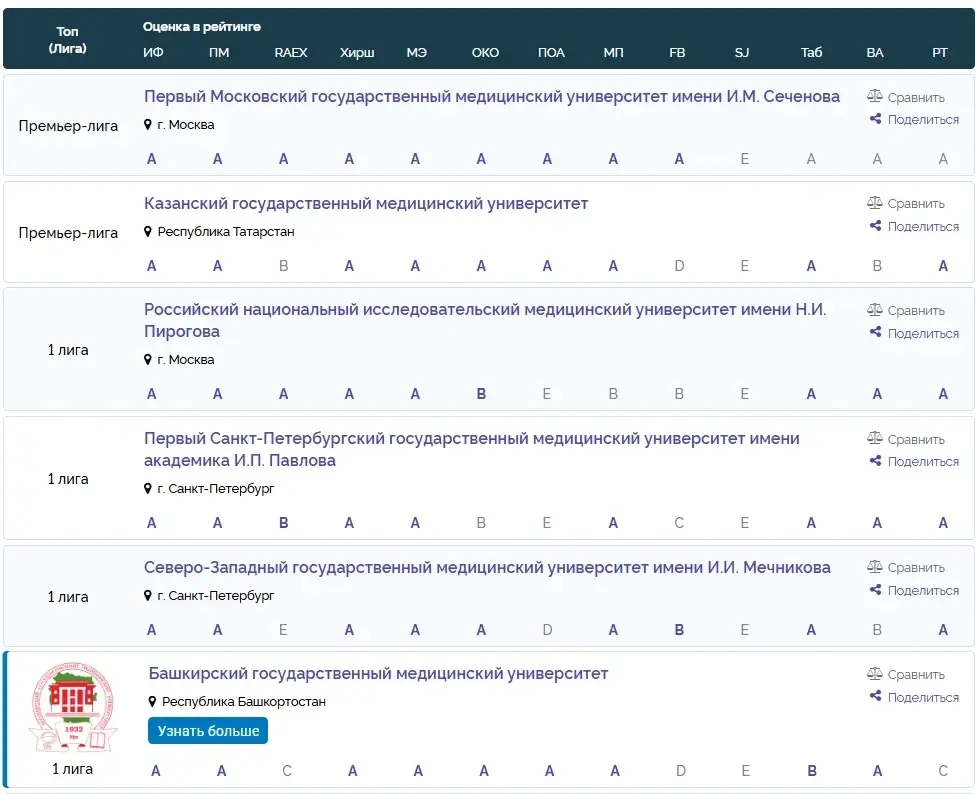Click Сравнить text for Pavlov University
Screen dimensions: 976x794
pos(916,439)
